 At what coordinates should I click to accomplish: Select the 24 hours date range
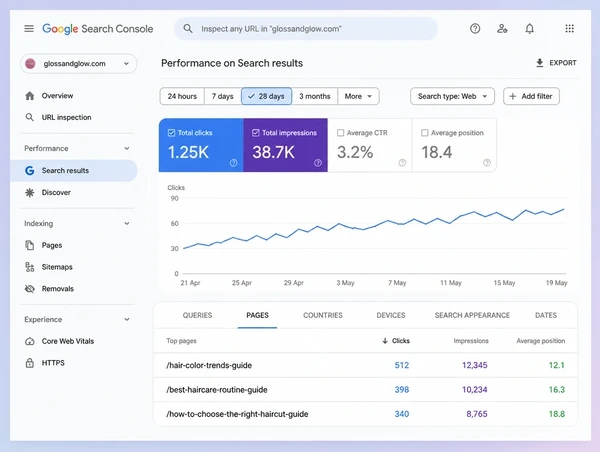[x=182, y=96]
